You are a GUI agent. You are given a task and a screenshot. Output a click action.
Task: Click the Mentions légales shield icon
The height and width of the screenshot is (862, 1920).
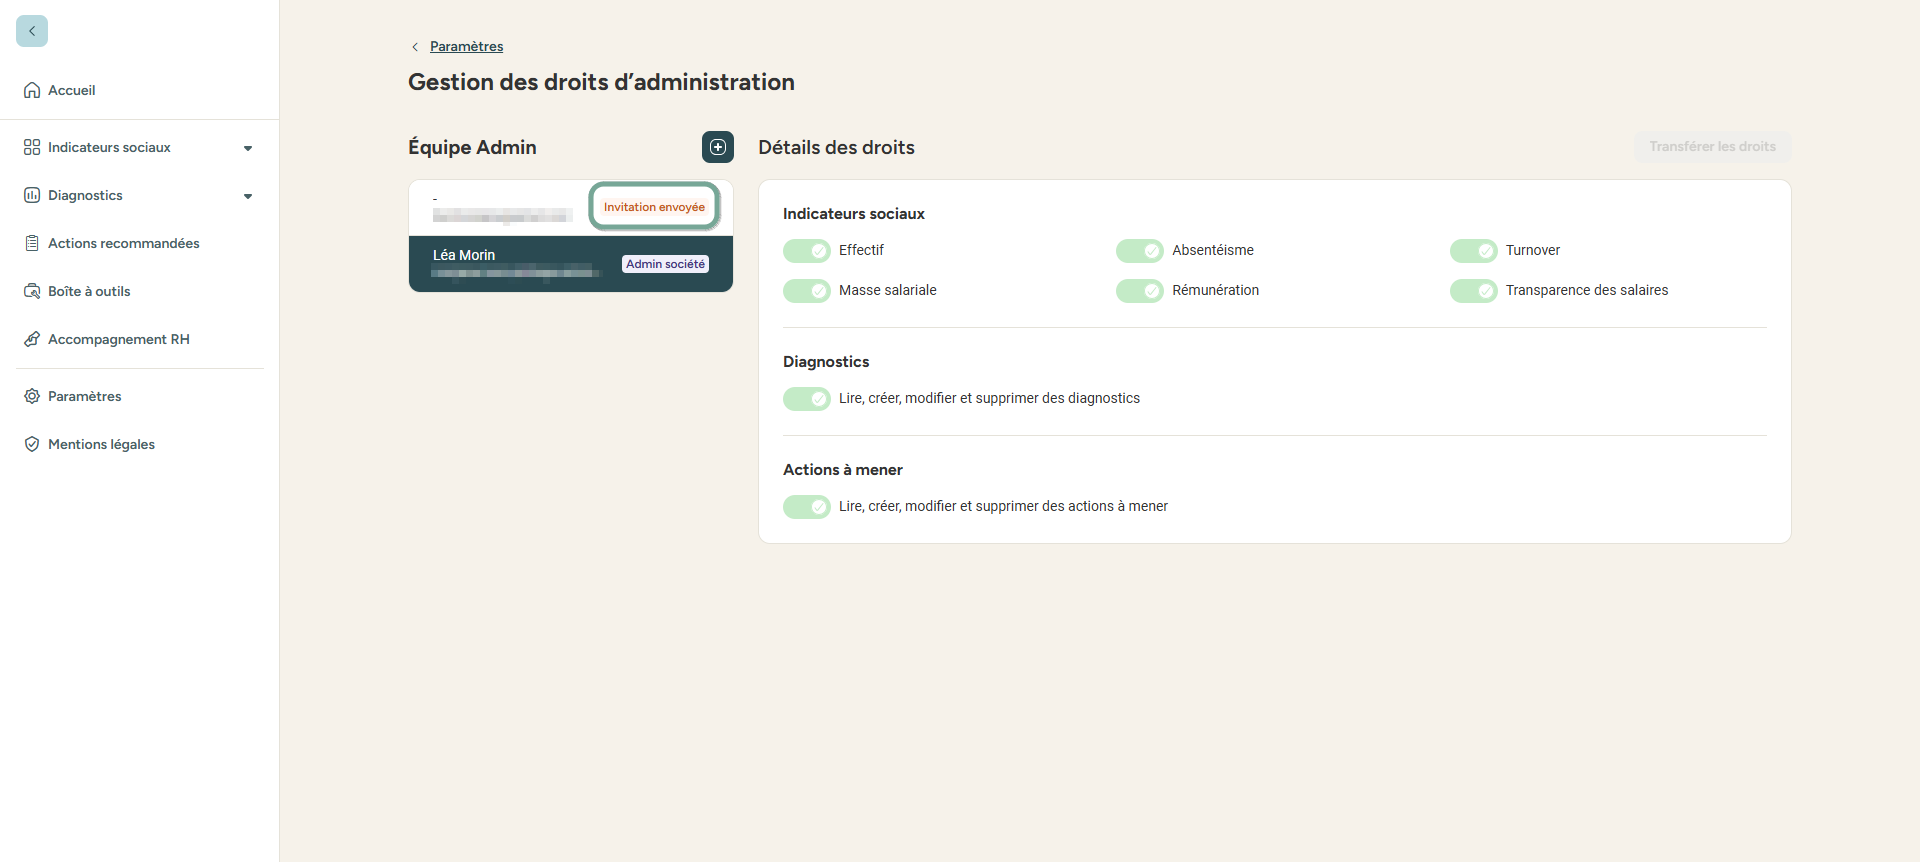(32, 444)
